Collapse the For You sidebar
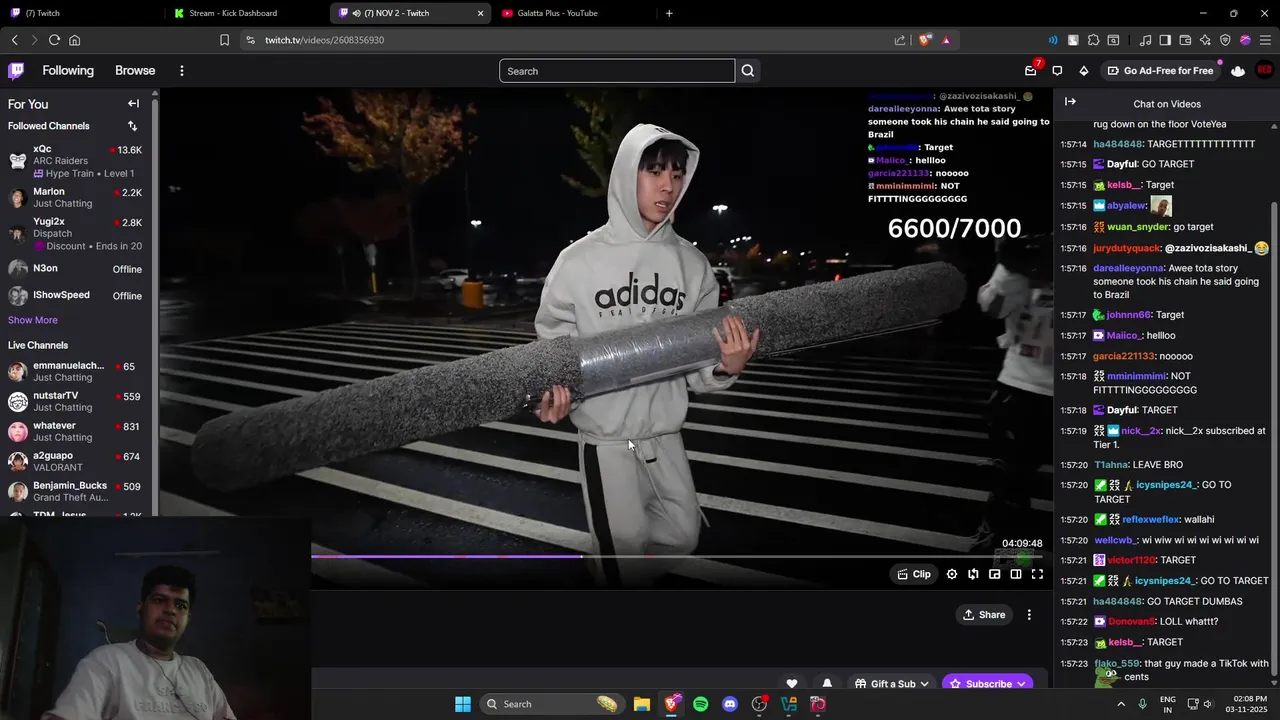The image size is (1280, 720). (133, 104)
